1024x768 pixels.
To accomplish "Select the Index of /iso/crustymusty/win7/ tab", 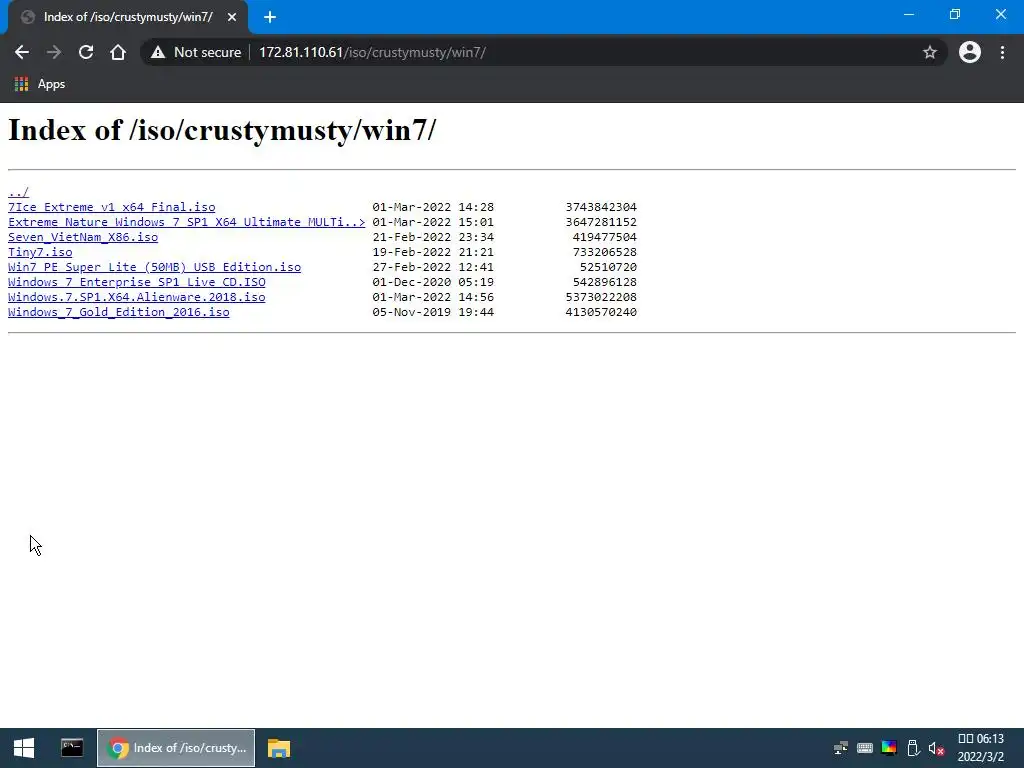I will [127, 18].
